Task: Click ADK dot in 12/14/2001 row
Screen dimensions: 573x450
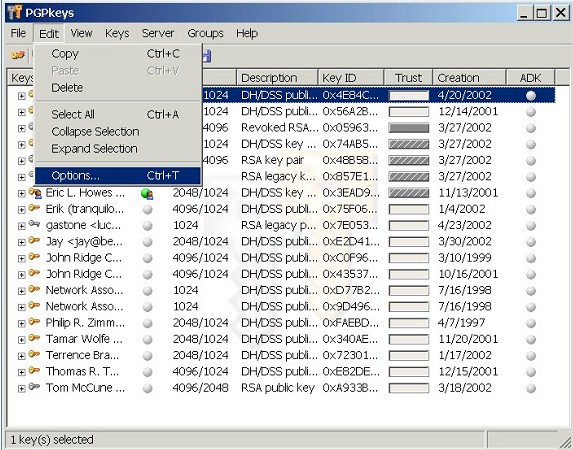Action: 531,112
